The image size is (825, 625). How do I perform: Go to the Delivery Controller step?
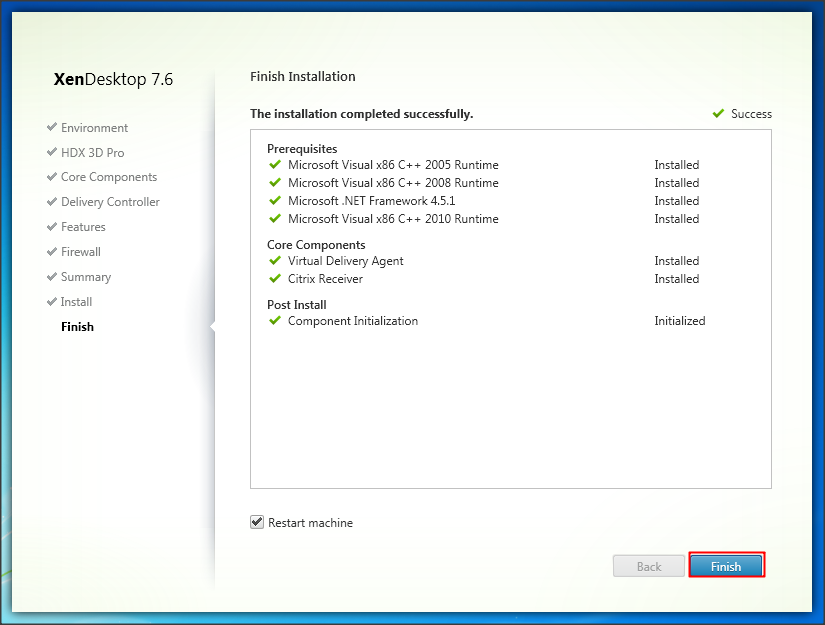(x=110, y=202)
